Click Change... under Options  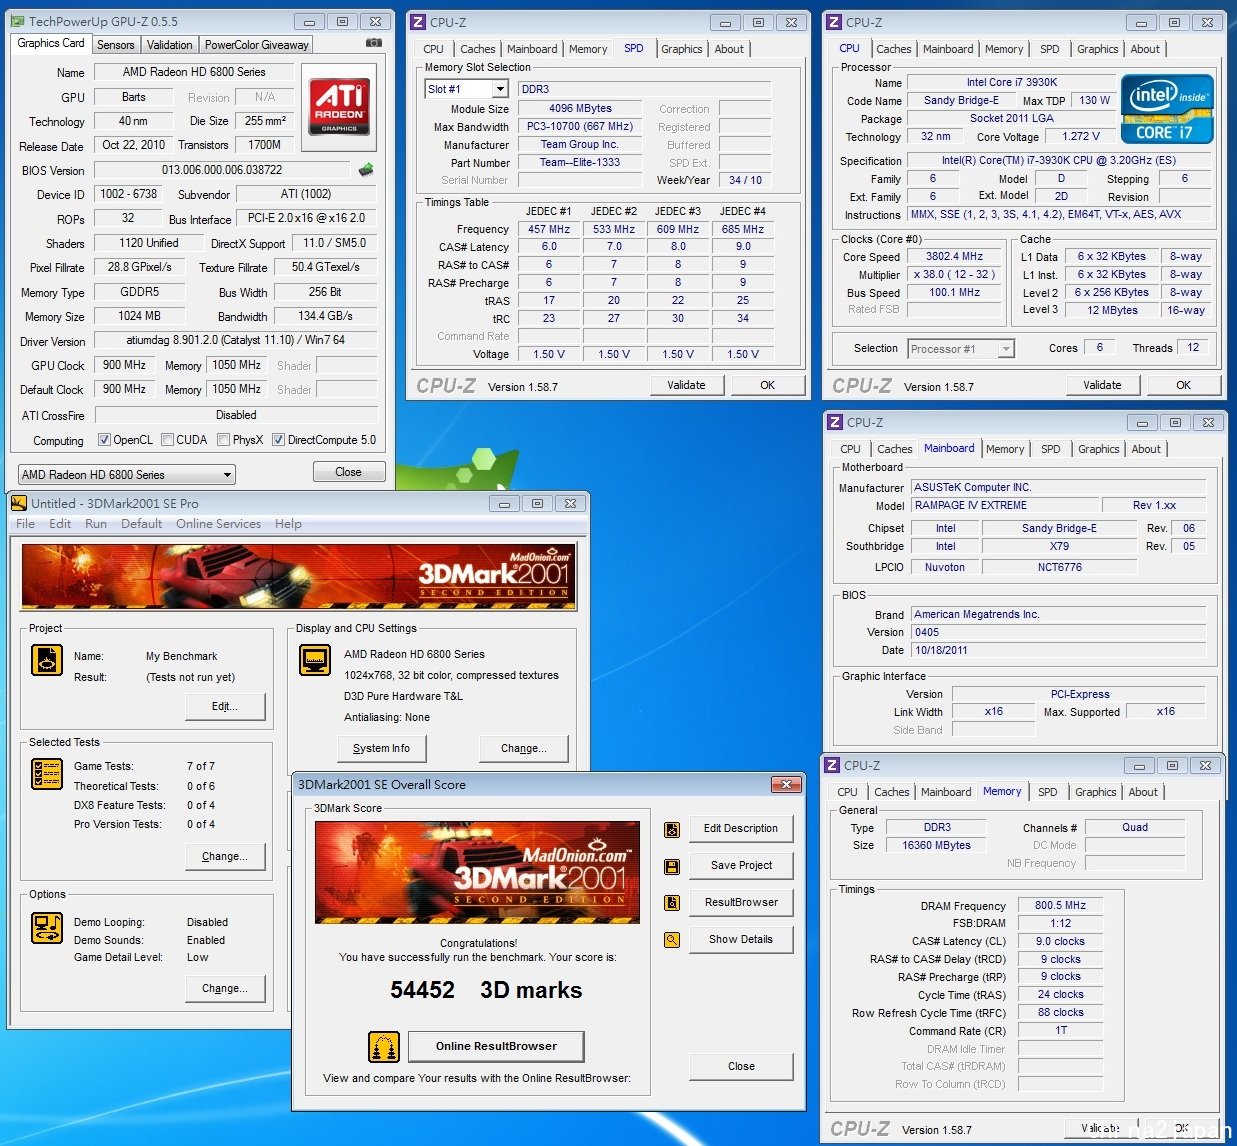tap(225, 988)
